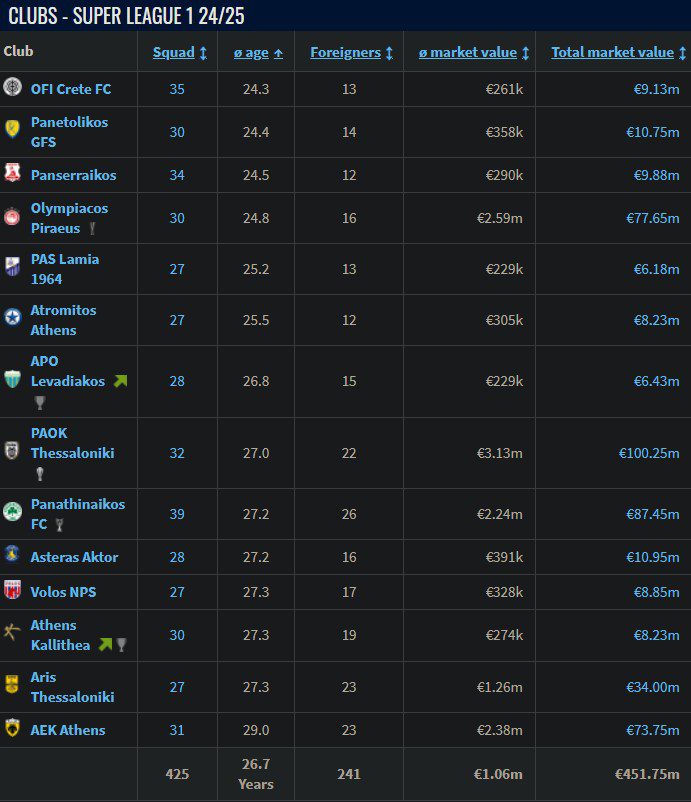This screenshot has width=691, height=802.
Task: Sort table by Squad column
Action: point(174,53)
